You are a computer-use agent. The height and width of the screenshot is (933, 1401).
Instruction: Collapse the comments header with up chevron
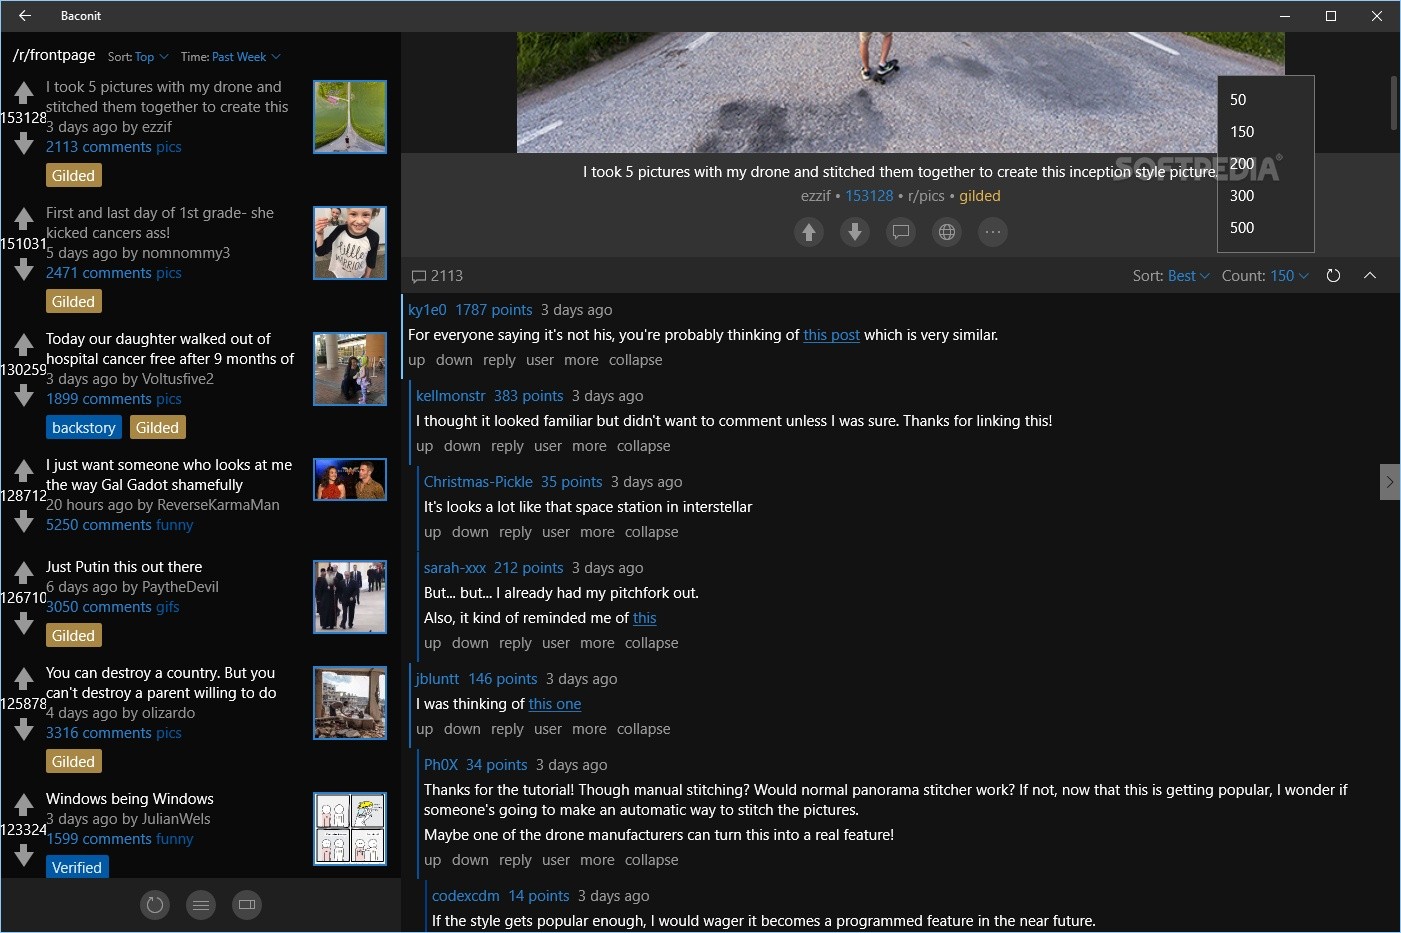[x=1370, y=276]
